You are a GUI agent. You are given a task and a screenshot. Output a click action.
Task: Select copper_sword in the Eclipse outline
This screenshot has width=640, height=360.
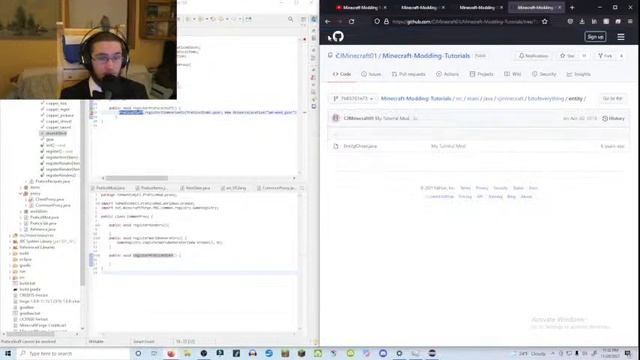coord(58,127)
